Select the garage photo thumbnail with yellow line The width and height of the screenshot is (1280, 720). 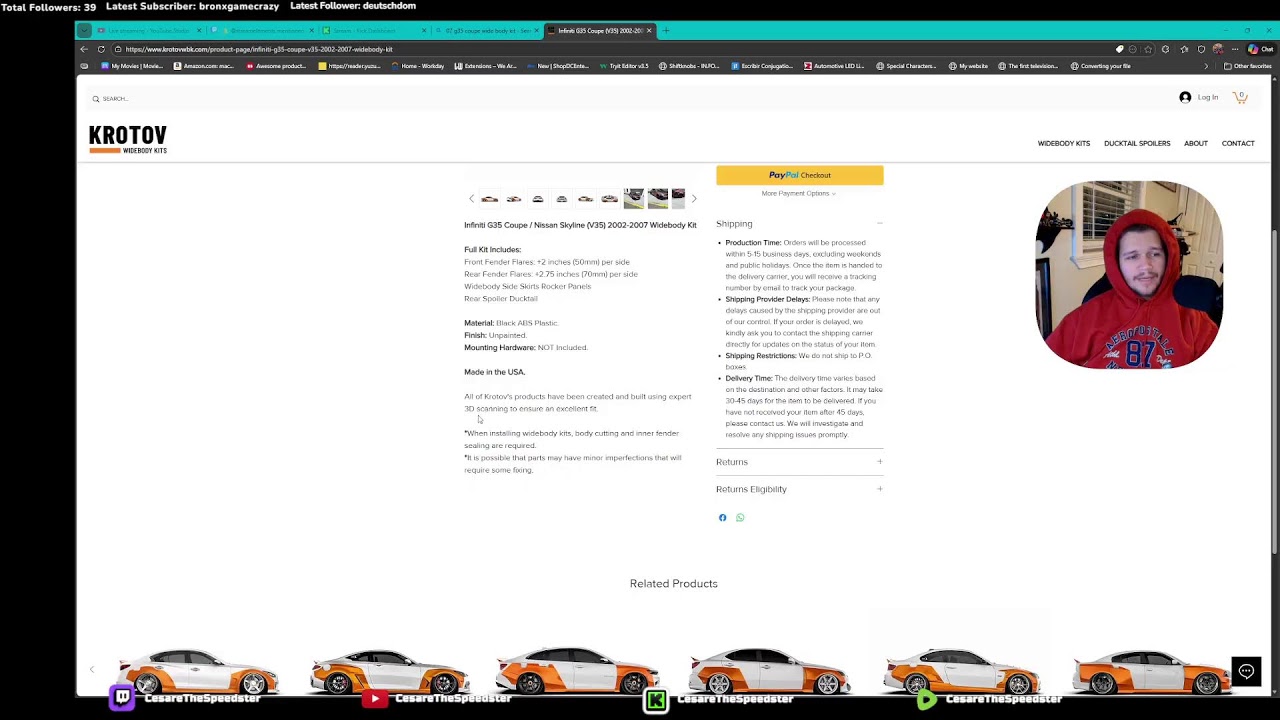click(x=634, y=199)
